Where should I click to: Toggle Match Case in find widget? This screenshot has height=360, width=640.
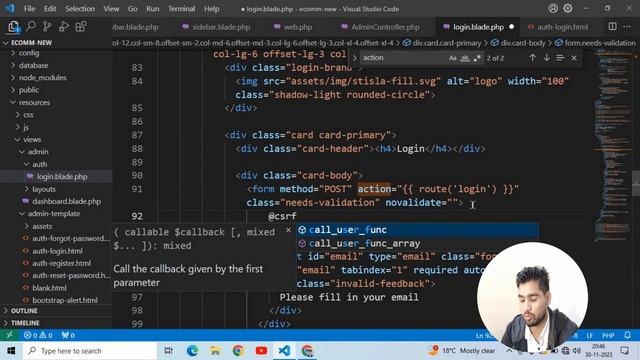point(452,58)
